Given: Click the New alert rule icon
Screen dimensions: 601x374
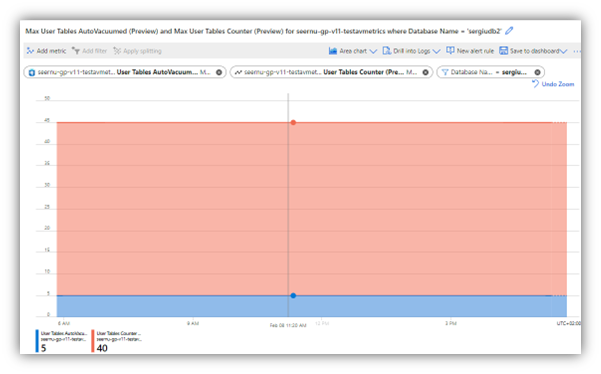Looking at the screenshot, I should click(x=450, y=51).
